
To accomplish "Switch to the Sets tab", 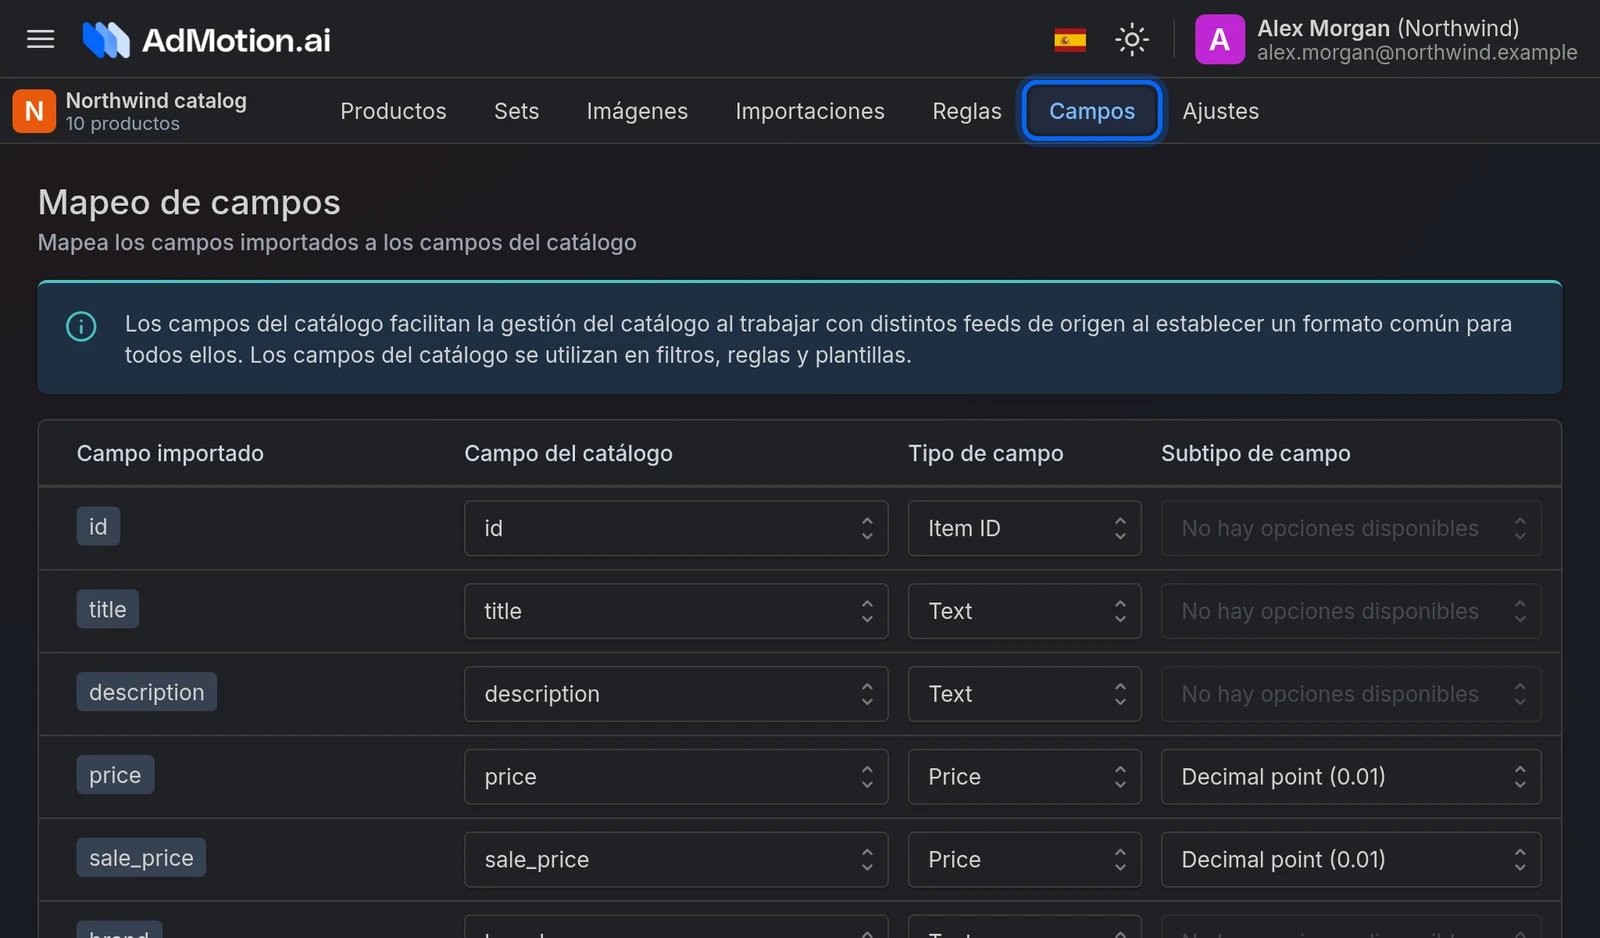I will [x=516, y=111].
